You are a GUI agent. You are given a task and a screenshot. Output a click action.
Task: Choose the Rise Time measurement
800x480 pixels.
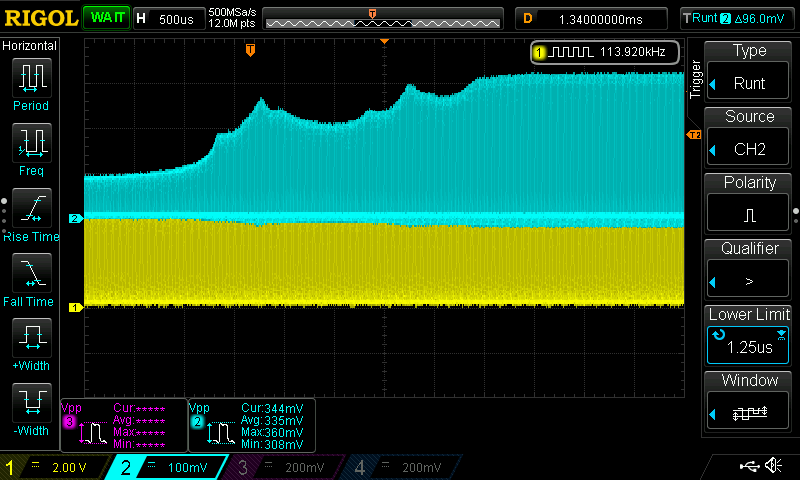pyautogui.click(x=31, y=214)
